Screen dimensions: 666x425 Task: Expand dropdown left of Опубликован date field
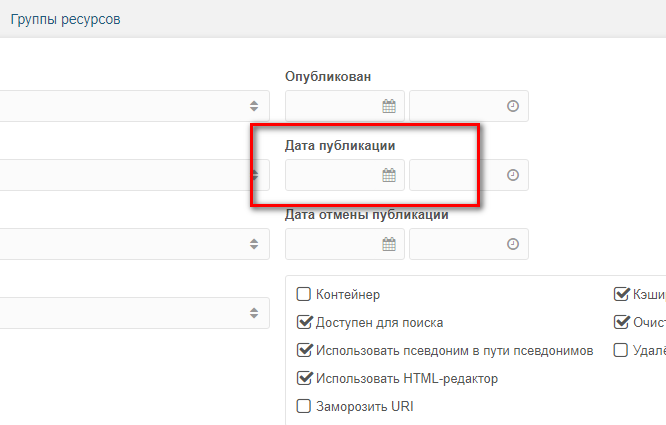coord(254,106)
